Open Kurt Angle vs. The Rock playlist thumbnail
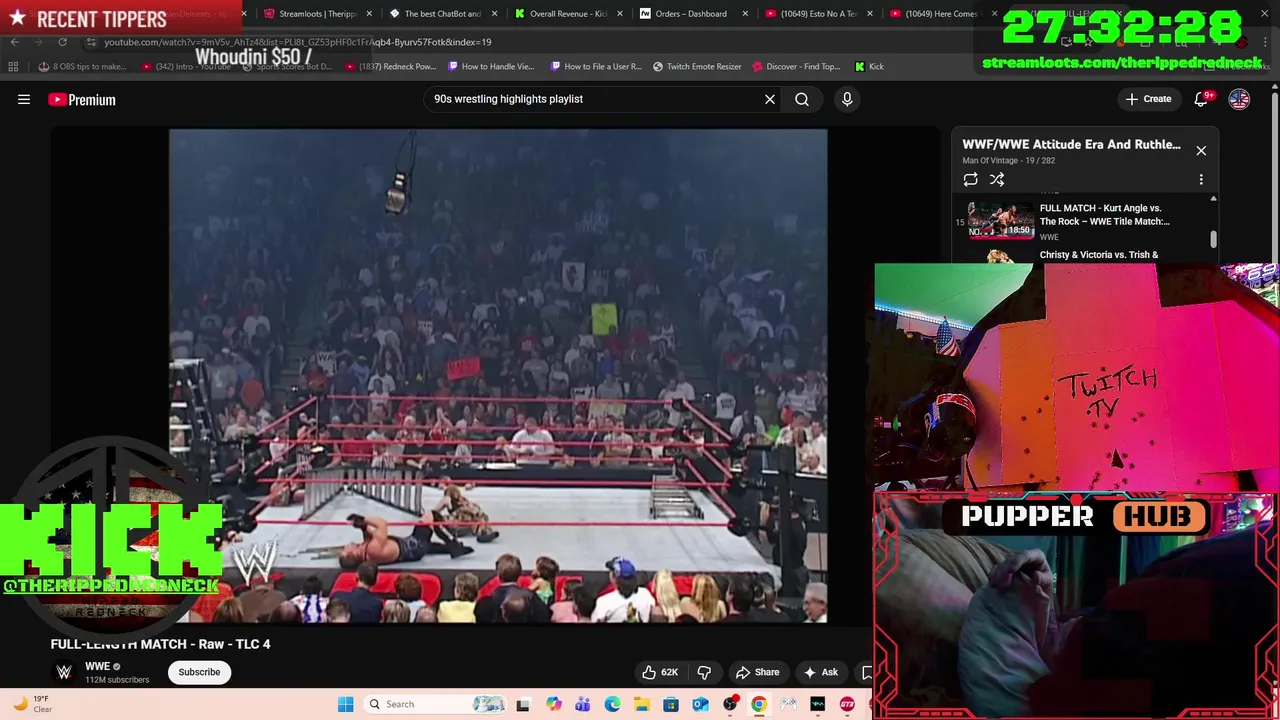 pyautogui.click(x=1001, y=221)
